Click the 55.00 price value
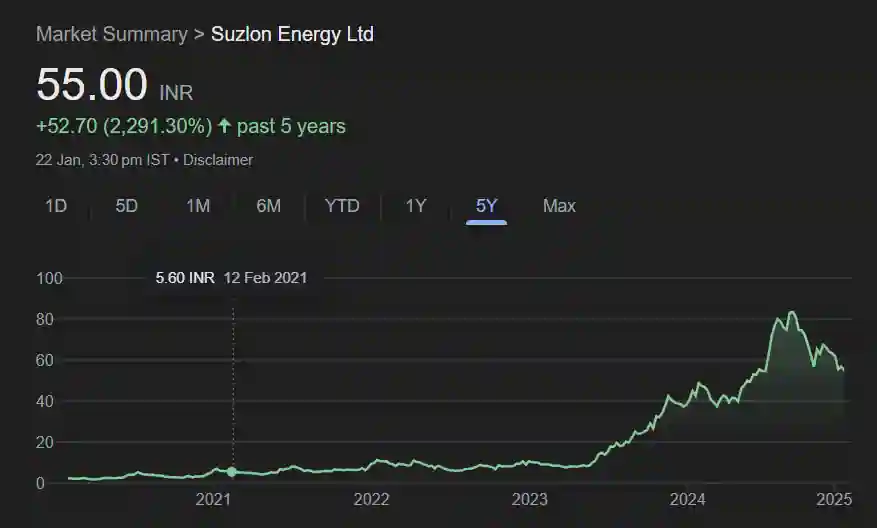Image resolution: width=877 pixels, height=528 pixels. pyautogui.click(x=92, y=84)
